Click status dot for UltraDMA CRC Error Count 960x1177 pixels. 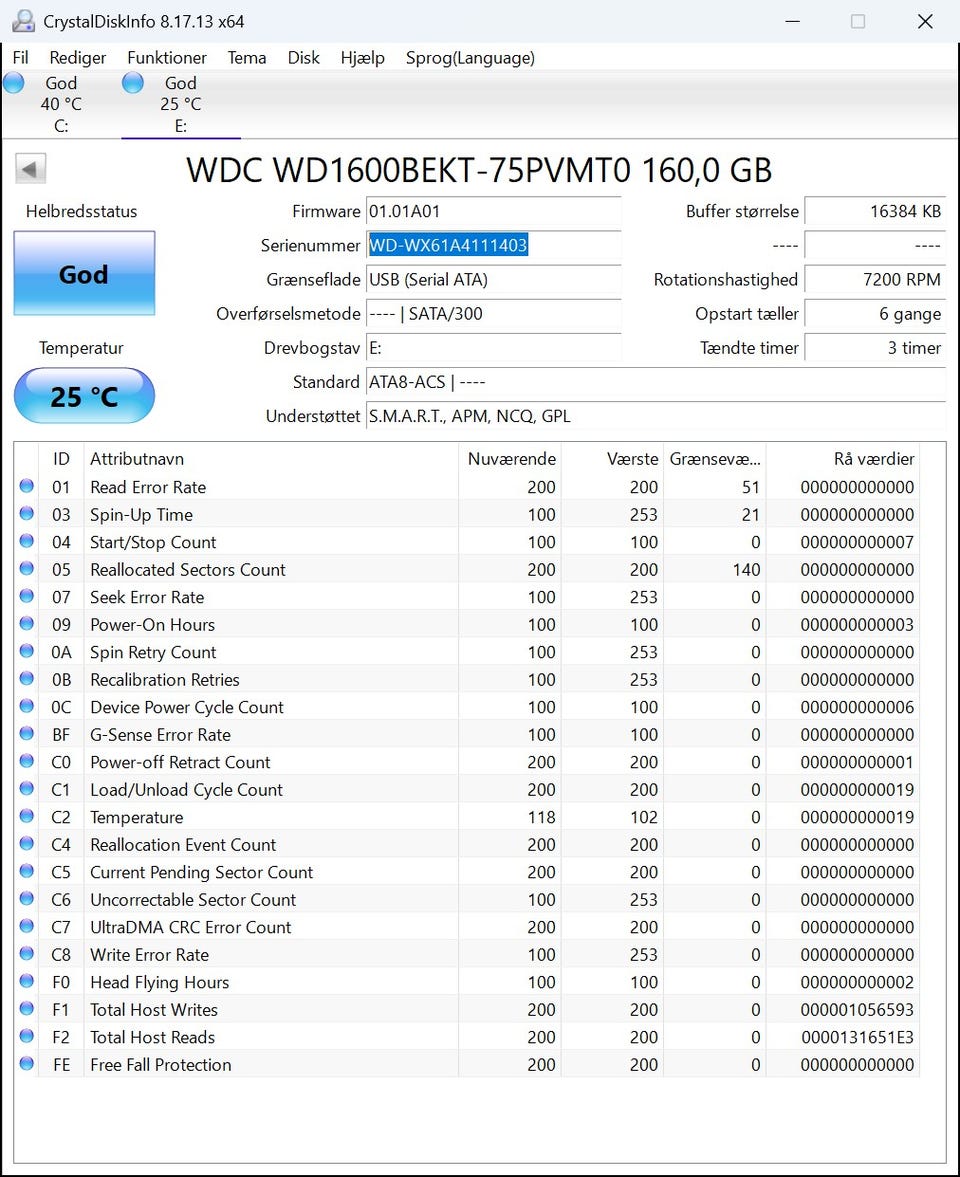(x=27, y=926)
